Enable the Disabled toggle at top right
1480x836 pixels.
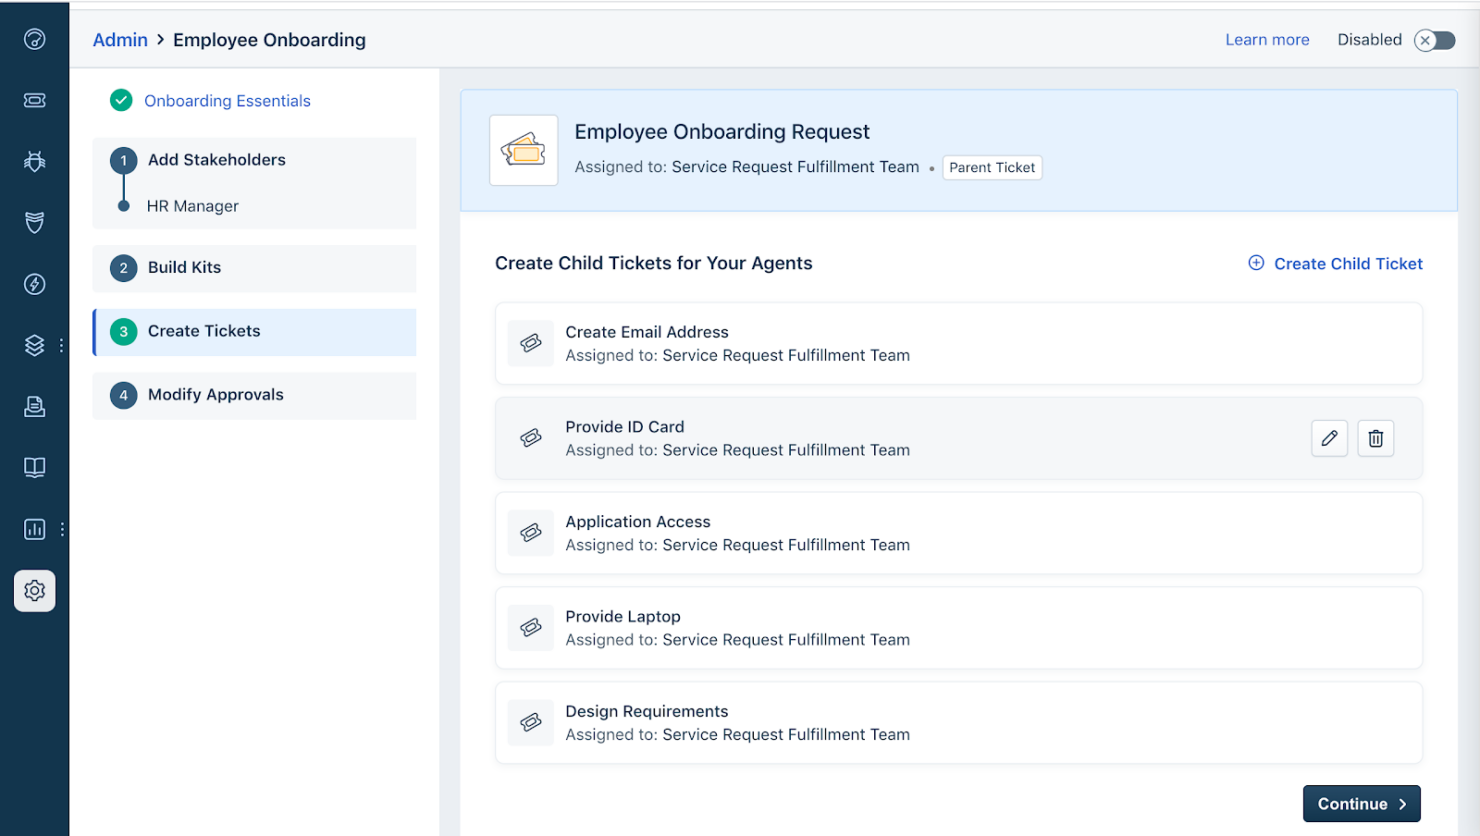click(x=1434, y=40)
